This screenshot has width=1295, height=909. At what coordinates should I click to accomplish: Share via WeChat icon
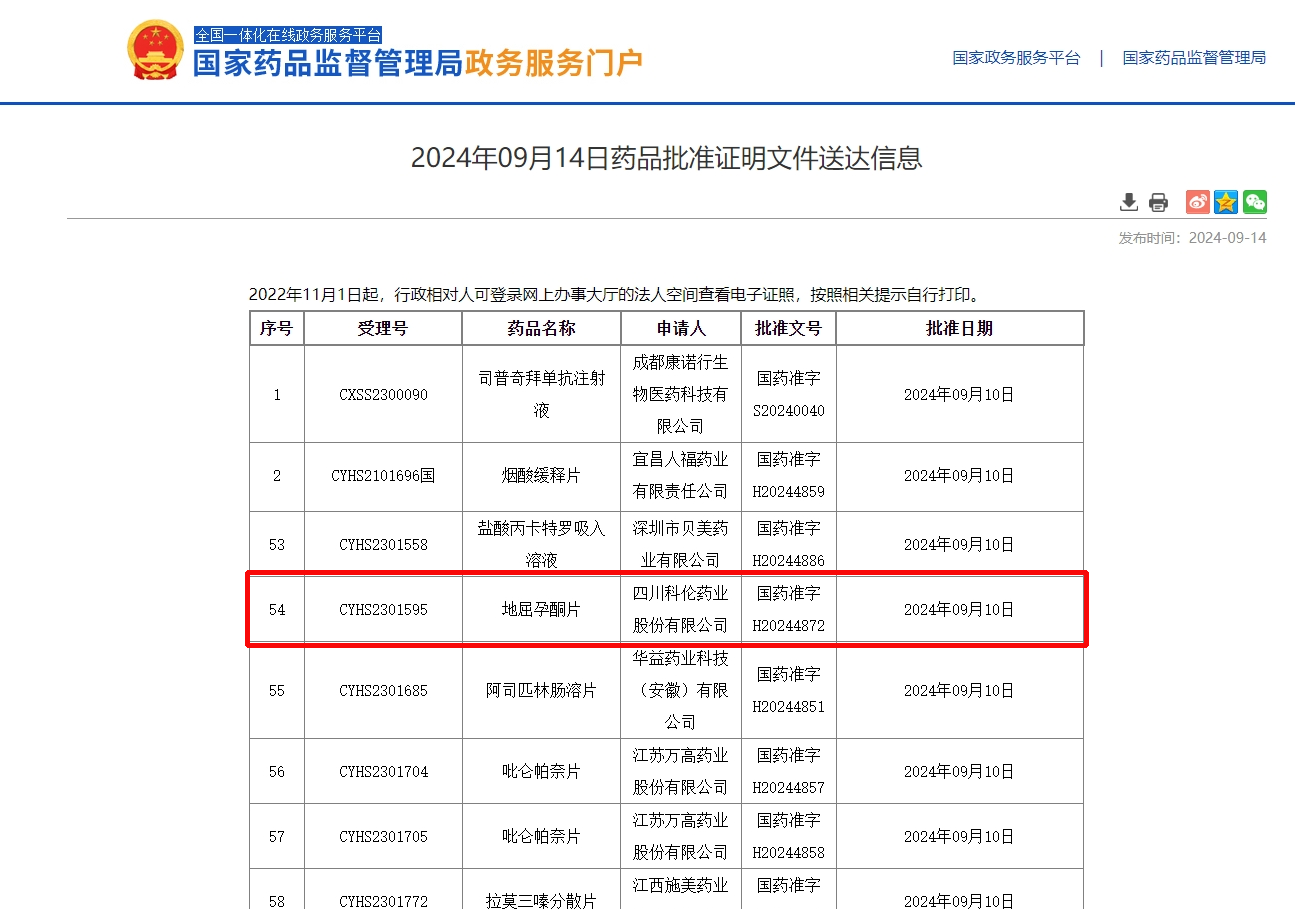(x=1255, y=202)
